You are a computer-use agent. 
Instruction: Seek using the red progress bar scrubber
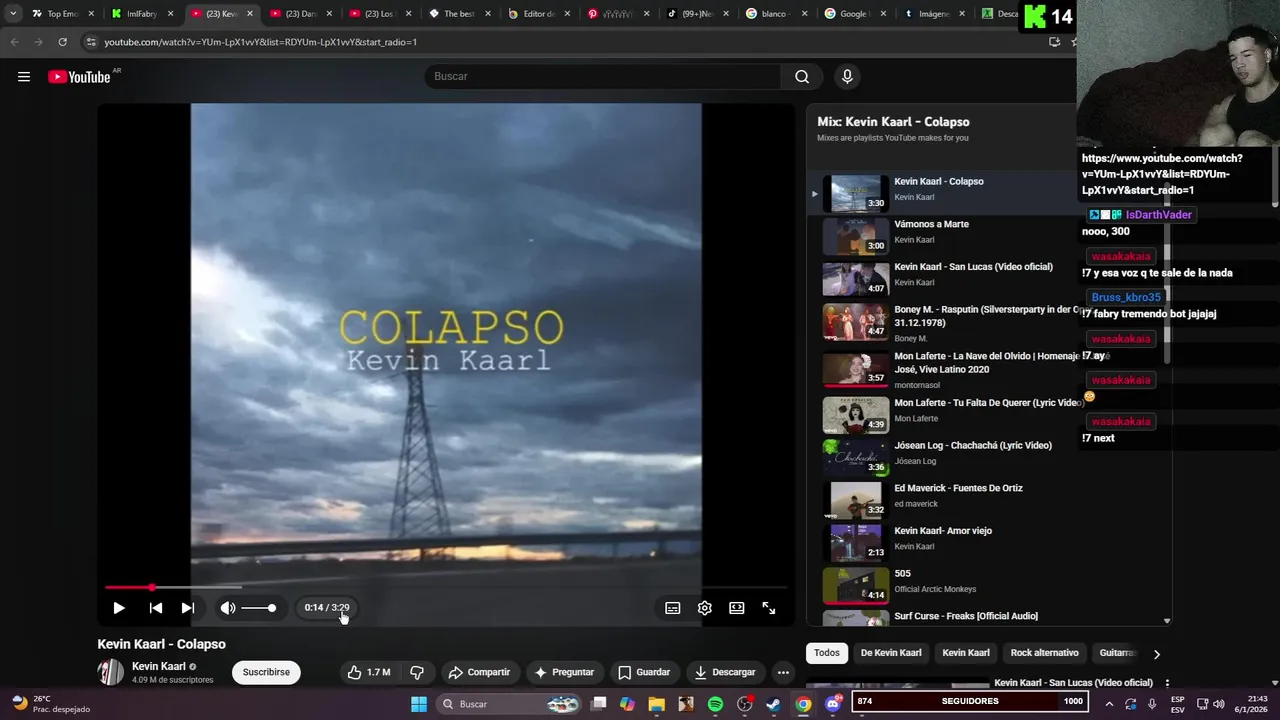point(152,588)
